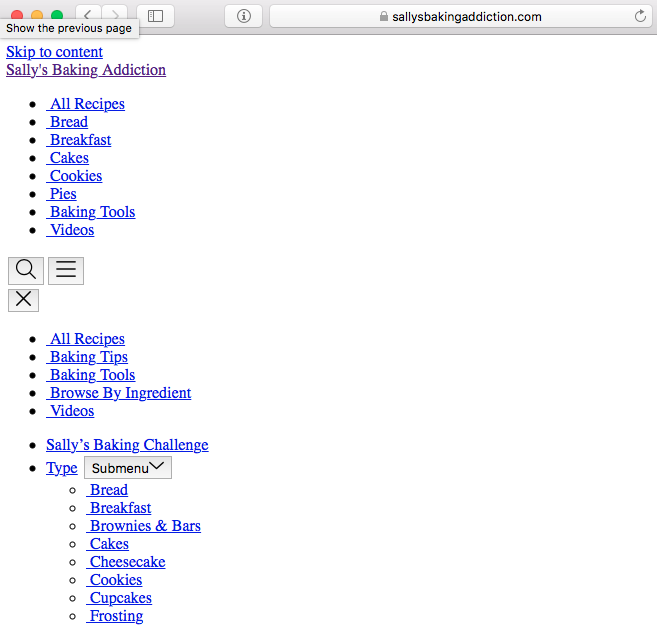Open Breakfast in the top navigation list
Viewport: 657px width, 626px height.
(79, 140)
